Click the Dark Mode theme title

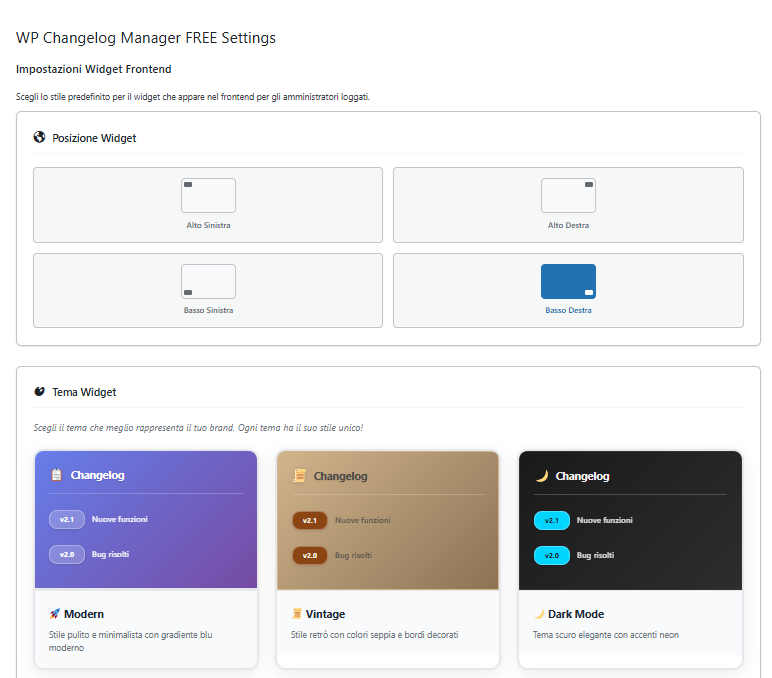point(576,614)
